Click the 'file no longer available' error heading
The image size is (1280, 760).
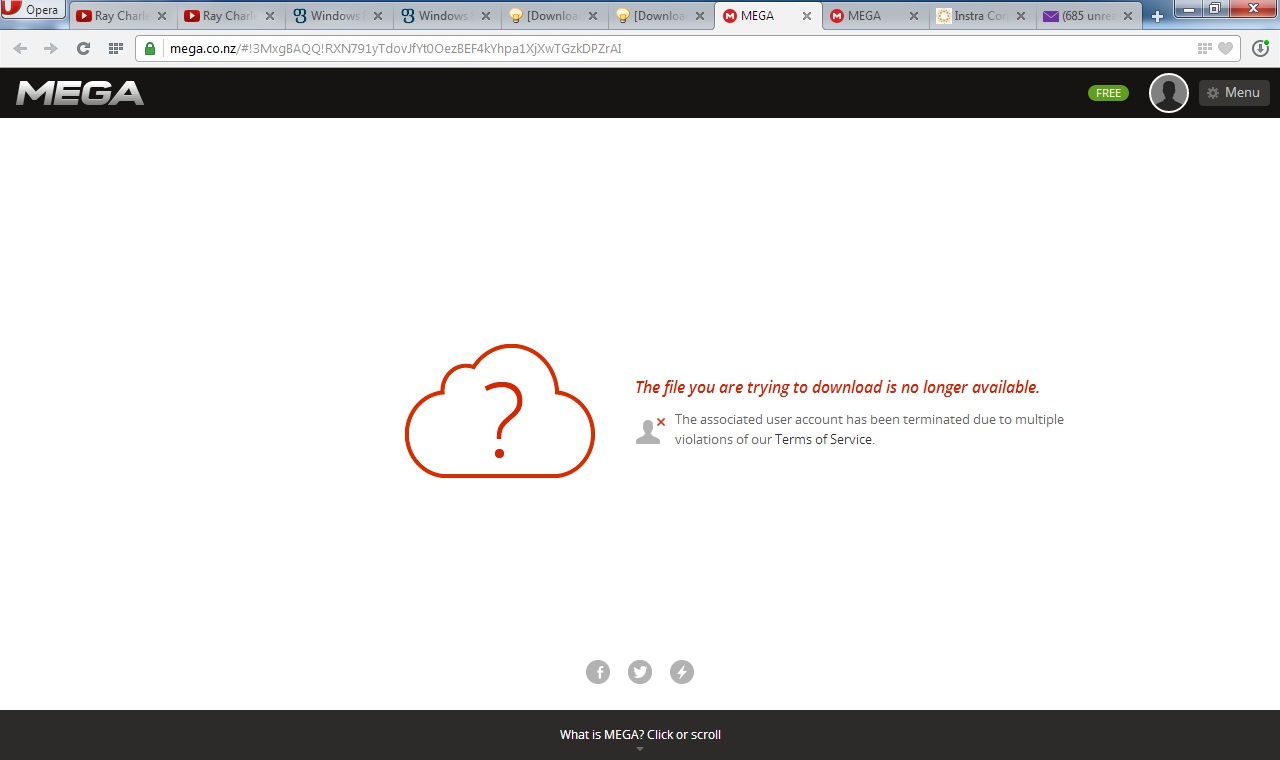[837, 387]
